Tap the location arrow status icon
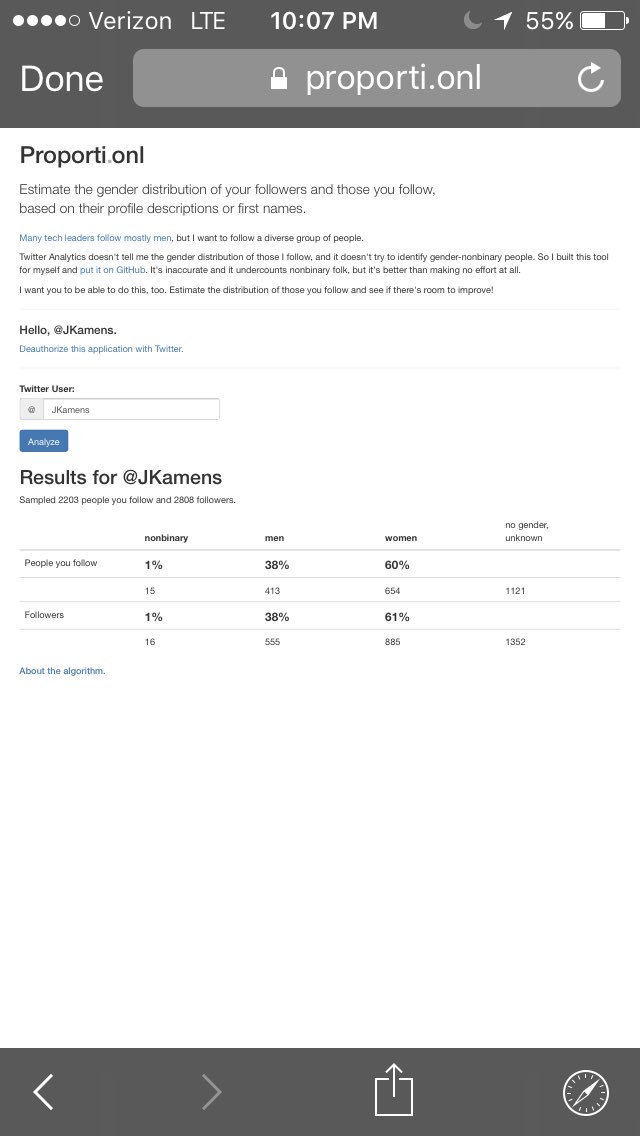Image resolution: width=640 pixels, height=1136 pixels. pos(504,20)
